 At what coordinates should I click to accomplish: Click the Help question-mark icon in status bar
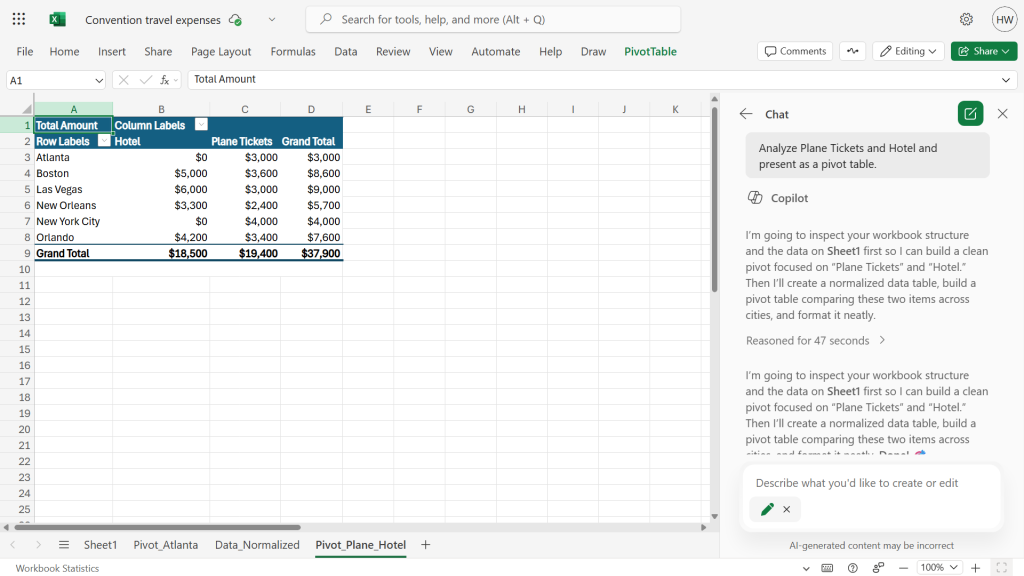pyautogui.click(x=853, y=568)
